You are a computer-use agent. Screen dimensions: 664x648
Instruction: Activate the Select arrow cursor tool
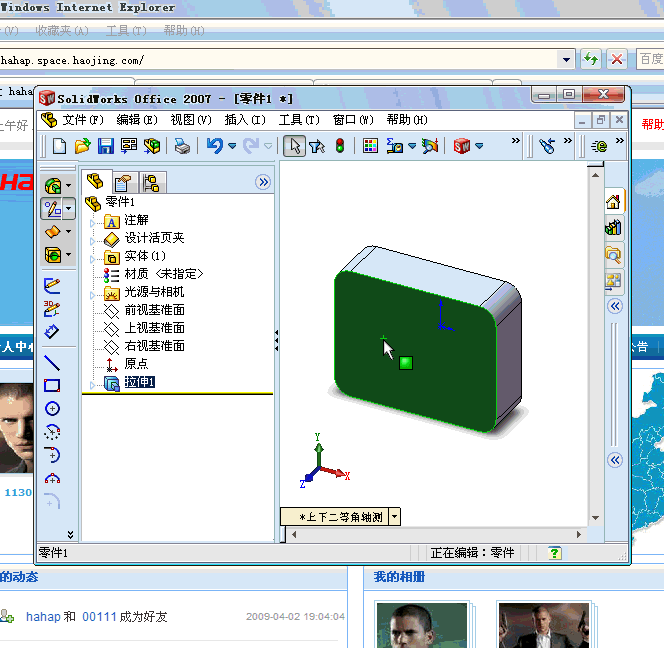click(295, 147)
